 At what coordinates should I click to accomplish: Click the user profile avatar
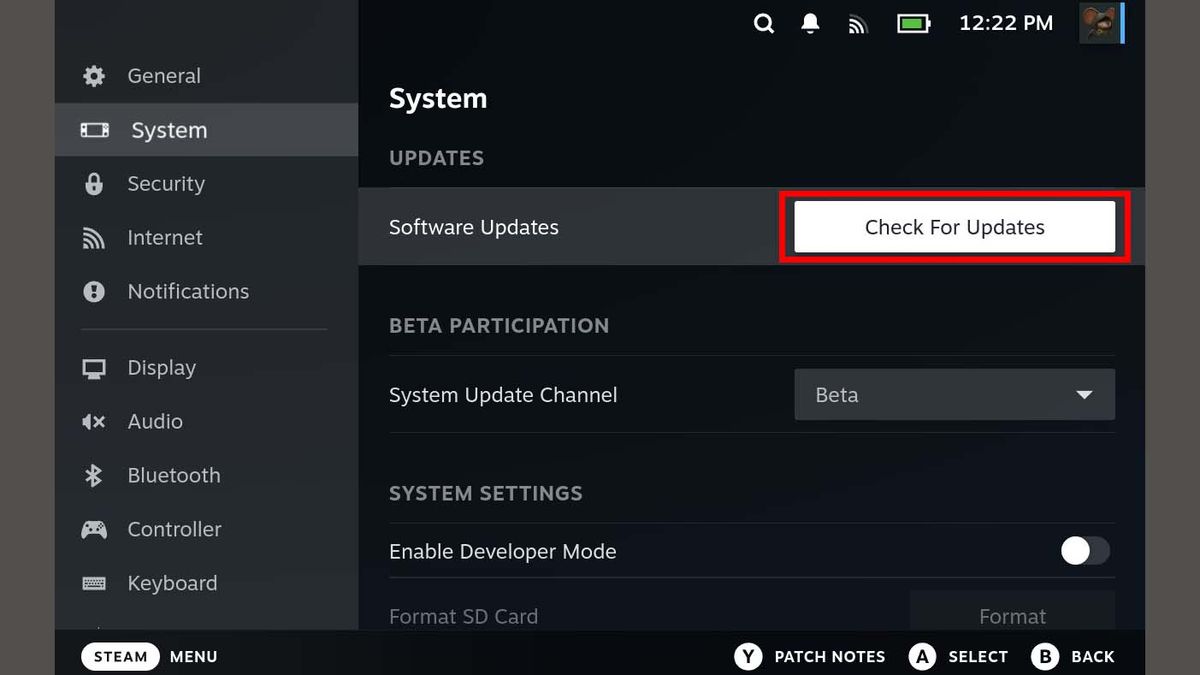(1100, 23)
